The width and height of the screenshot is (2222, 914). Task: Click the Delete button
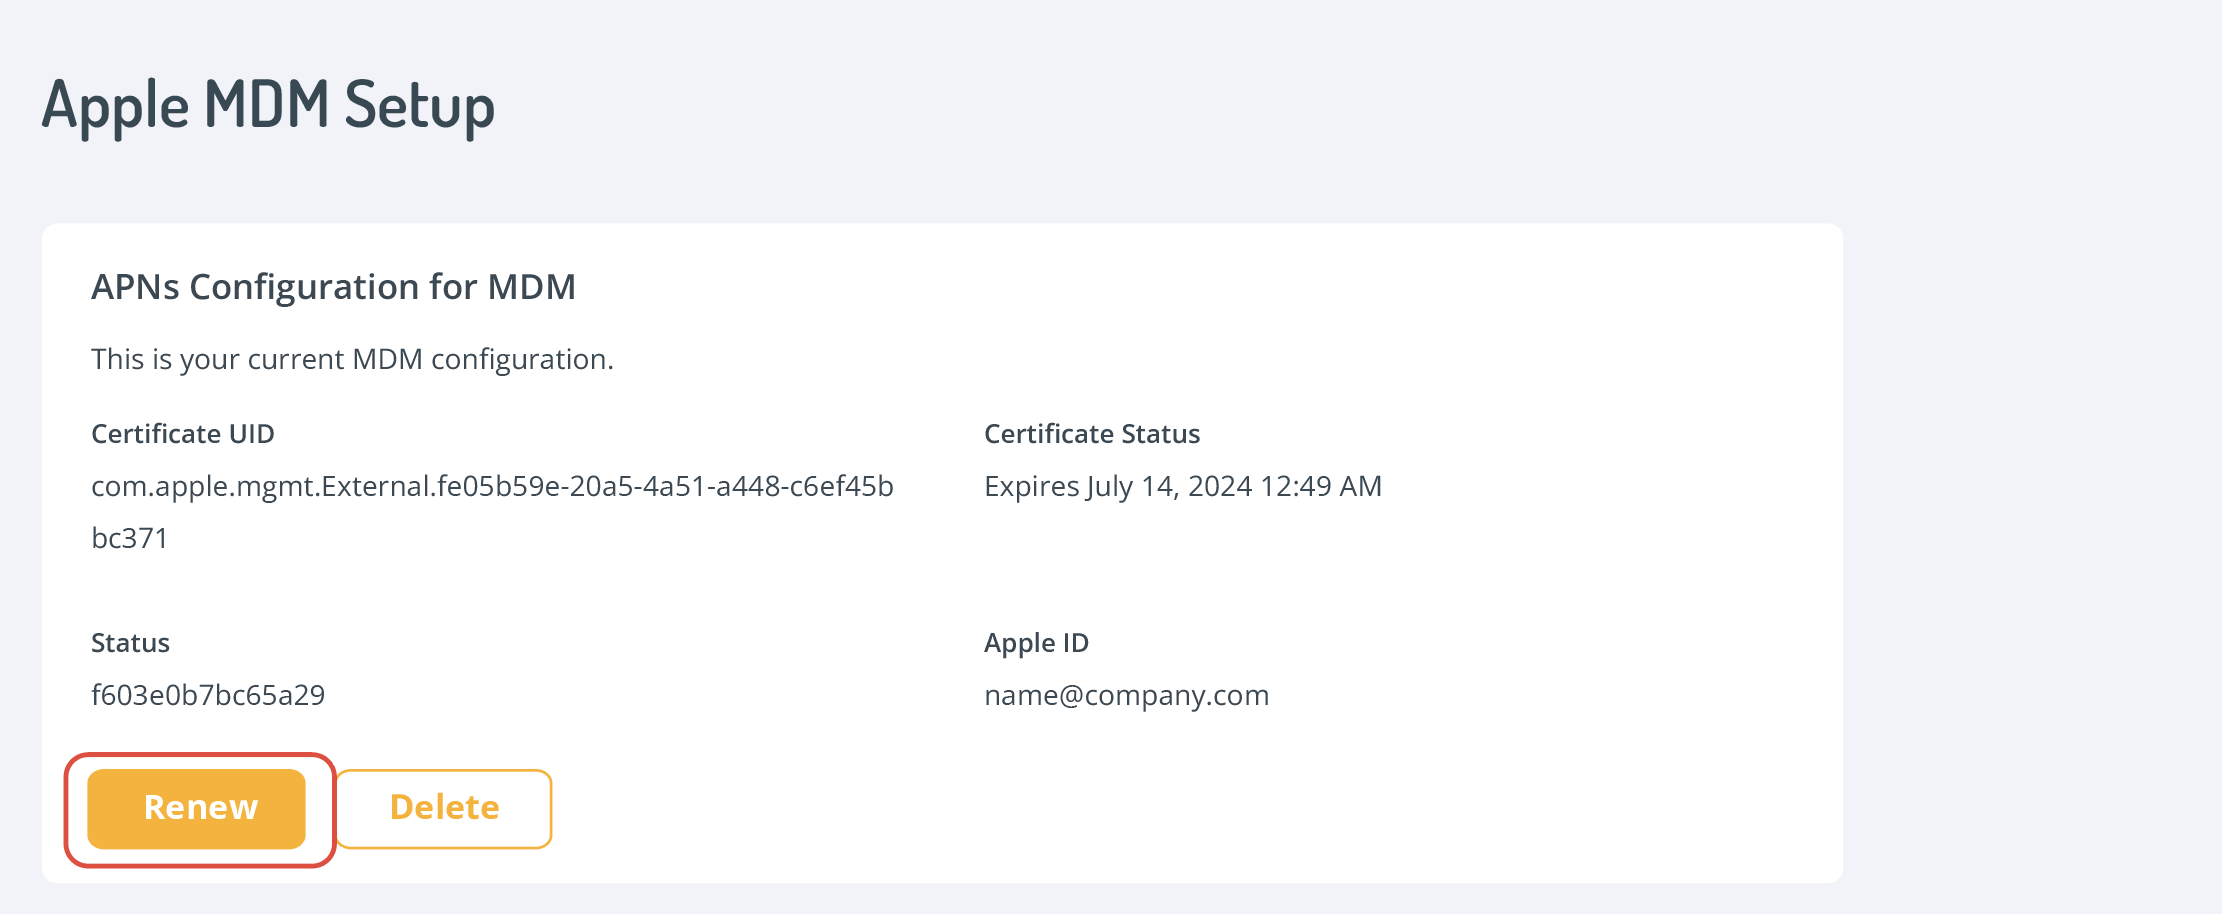(444, 808)
